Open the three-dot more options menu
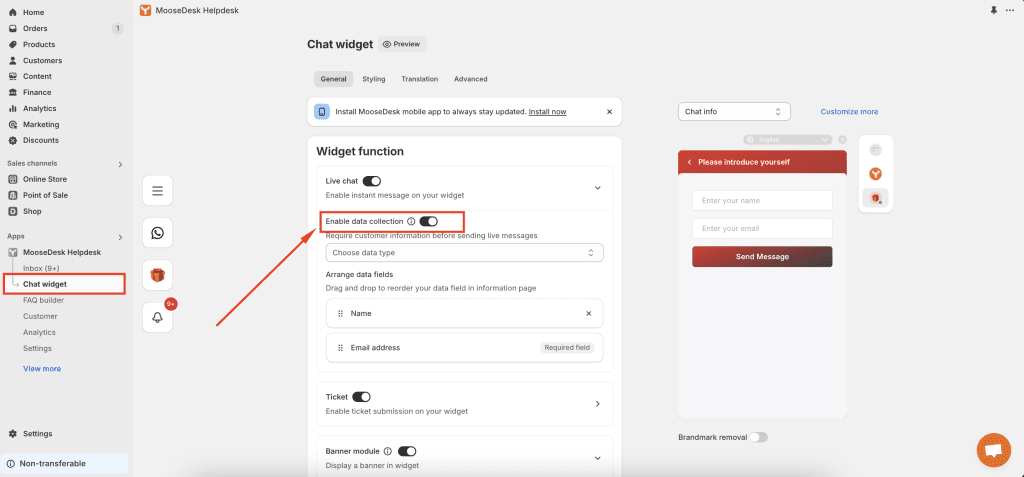Viewport: 1024px width, 477px height. [1010, 10]
